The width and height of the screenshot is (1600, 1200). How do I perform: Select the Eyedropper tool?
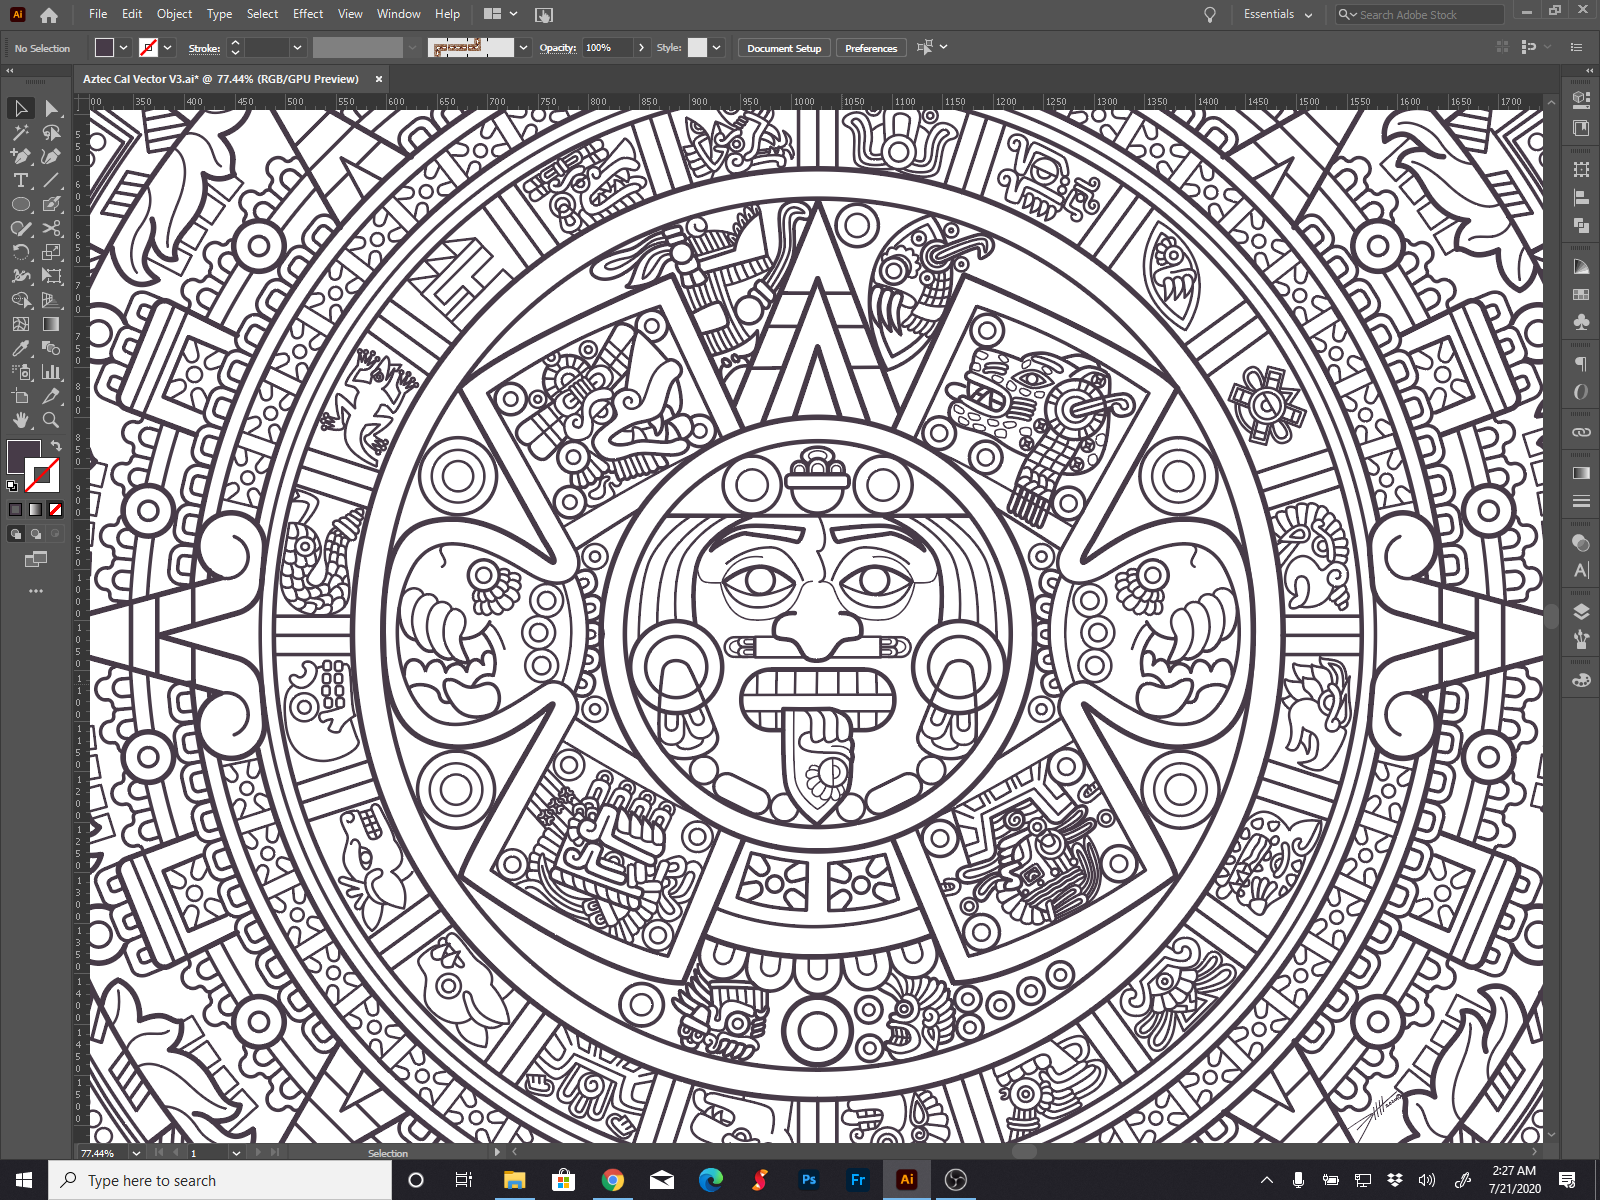21,348
